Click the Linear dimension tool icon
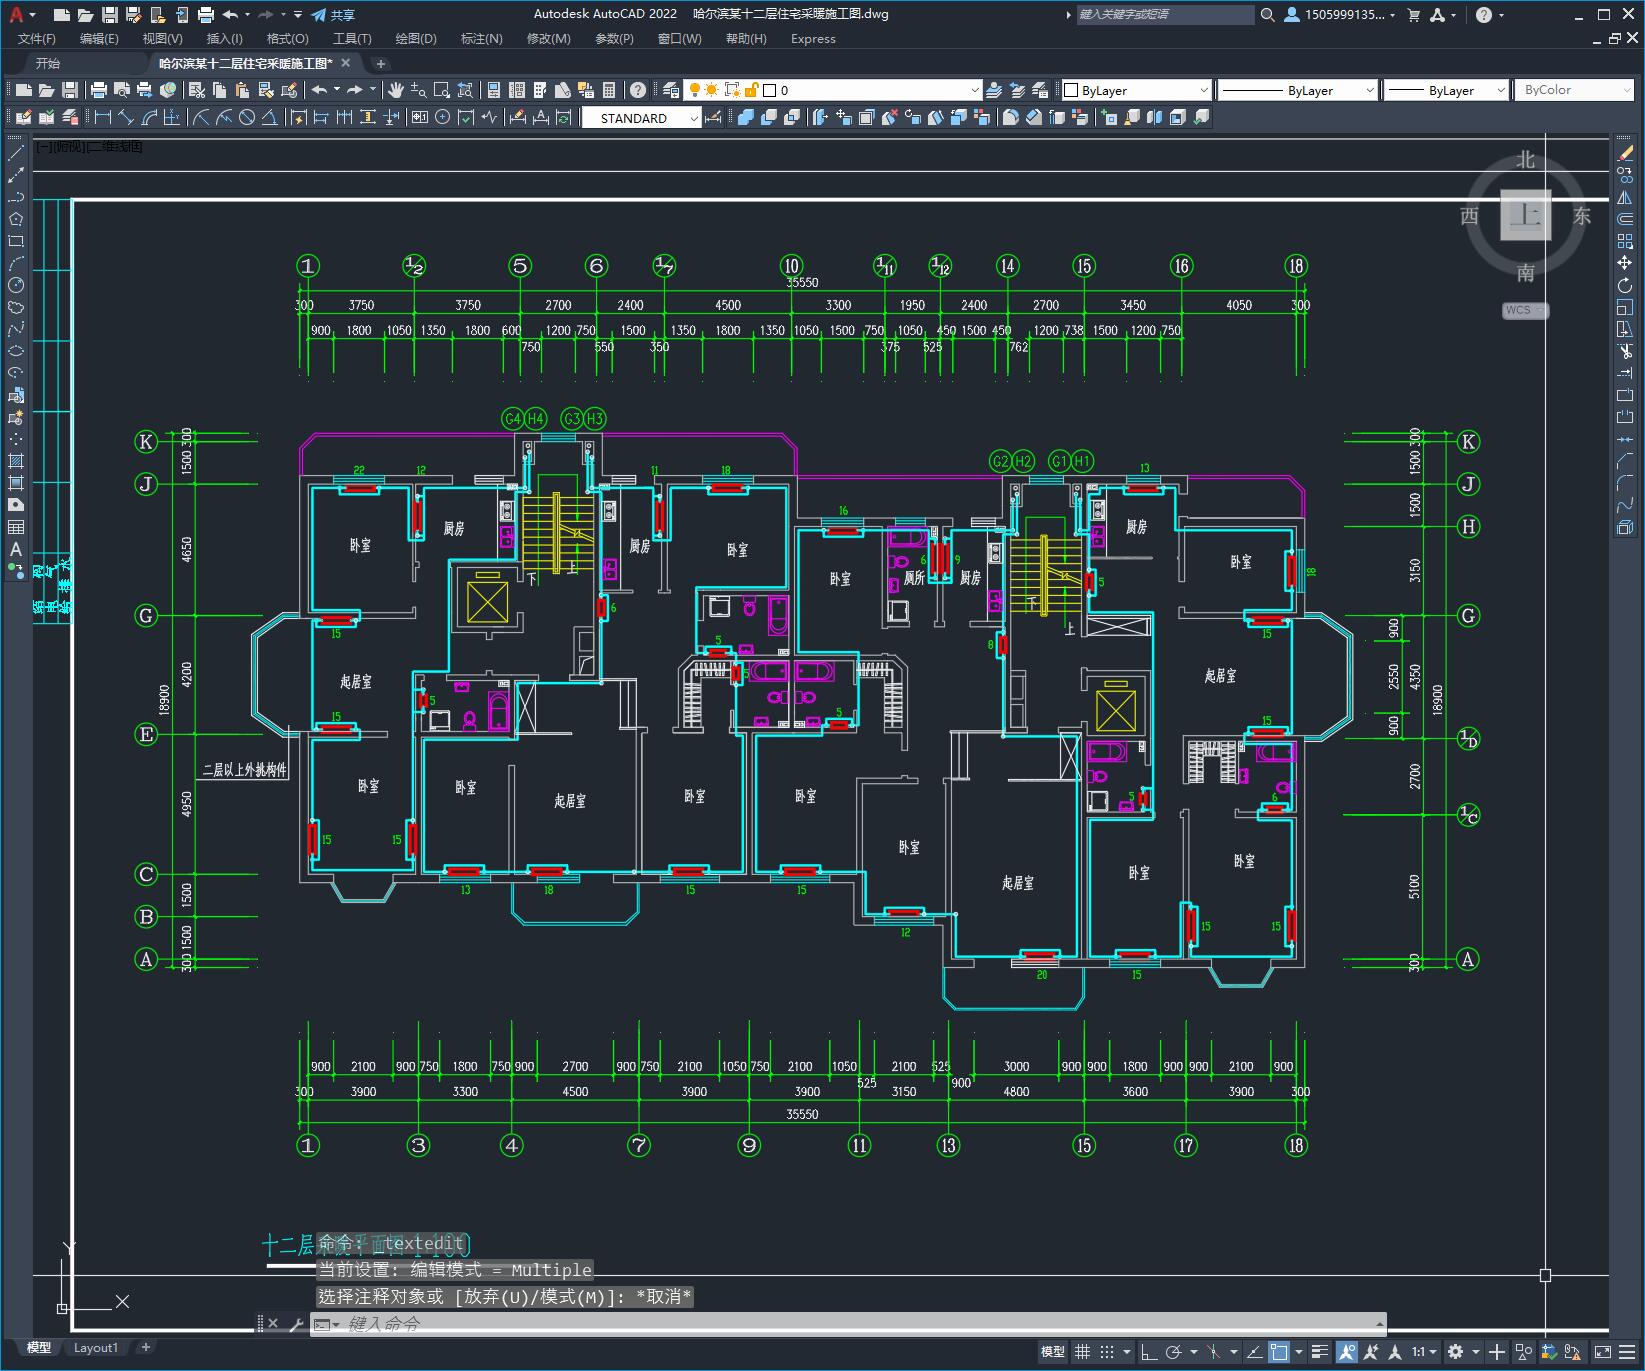 103,117
